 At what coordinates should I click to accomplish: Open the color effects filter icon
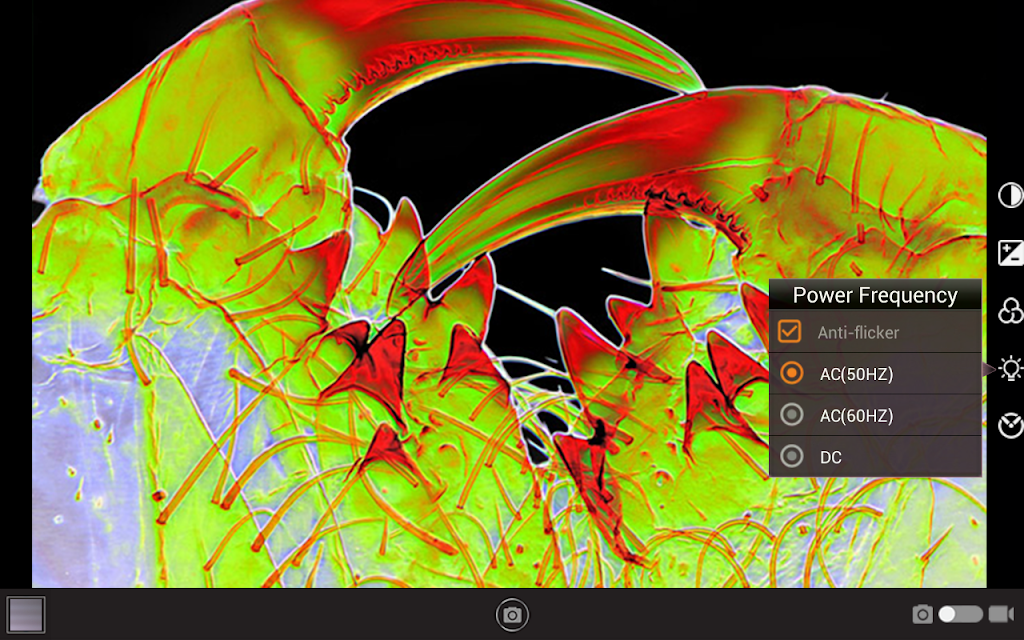point(1010,311)
